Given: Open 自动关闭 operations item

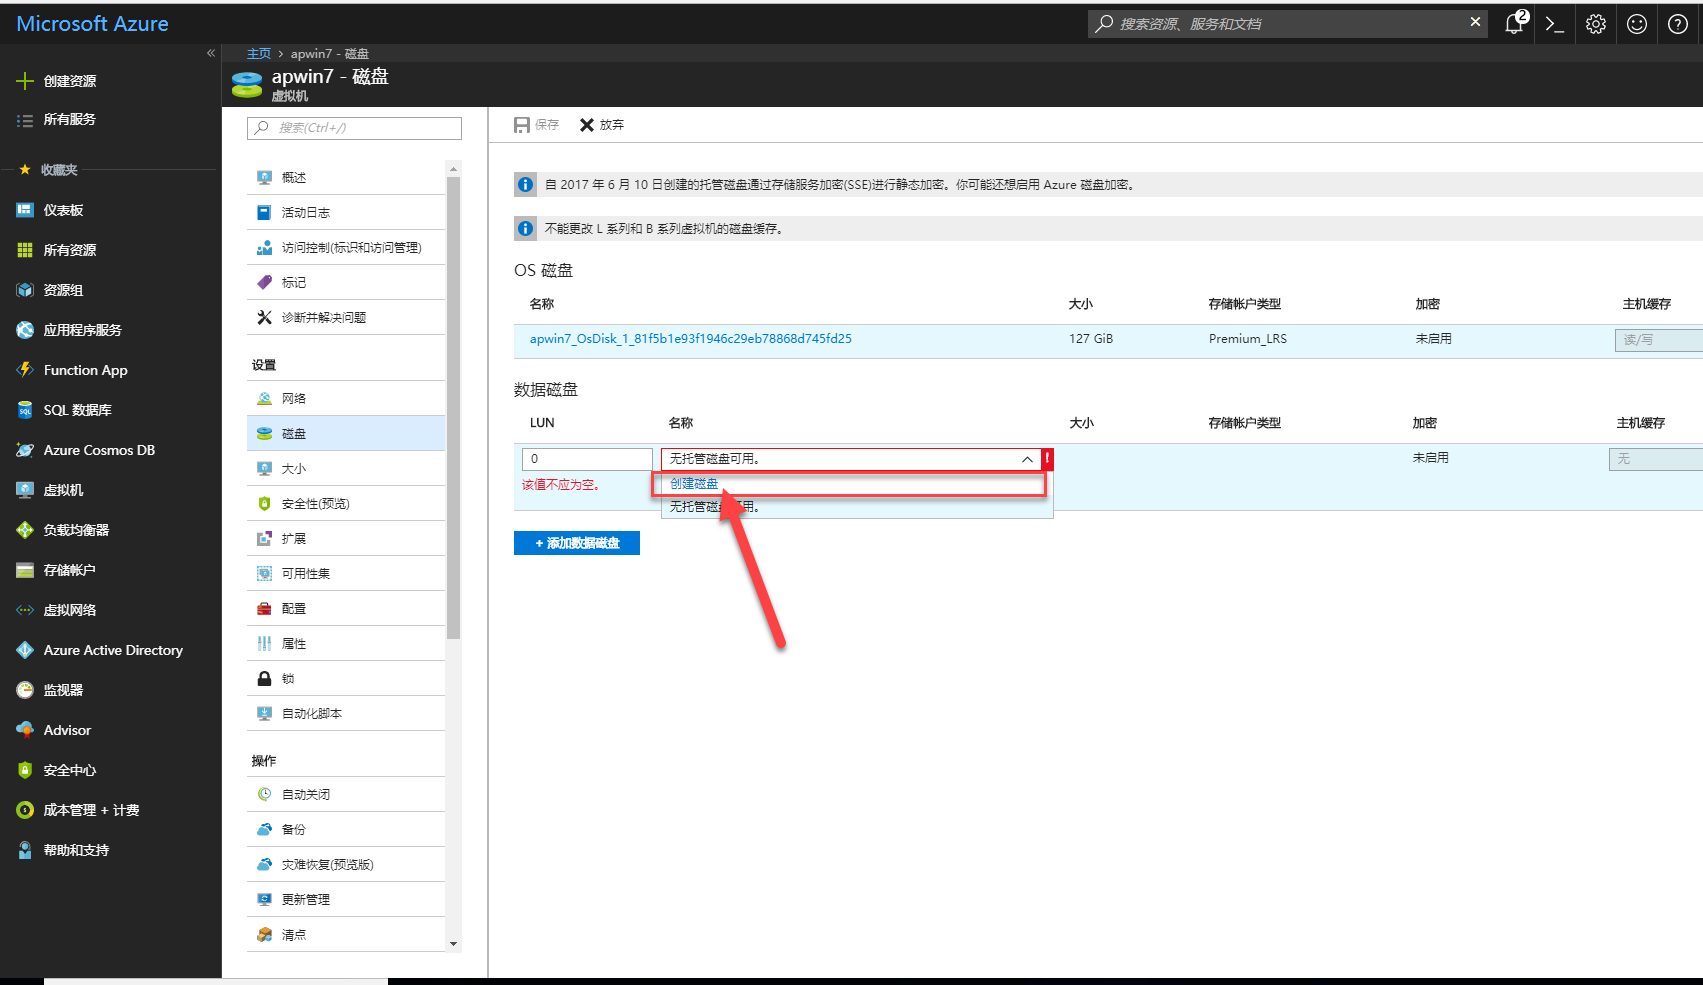Looking at the screenshot, I should (346, 794).
